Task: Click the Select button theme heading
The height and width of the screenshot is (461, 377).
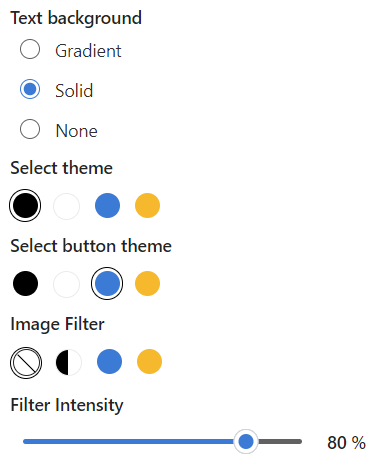Action: point(91,246)
